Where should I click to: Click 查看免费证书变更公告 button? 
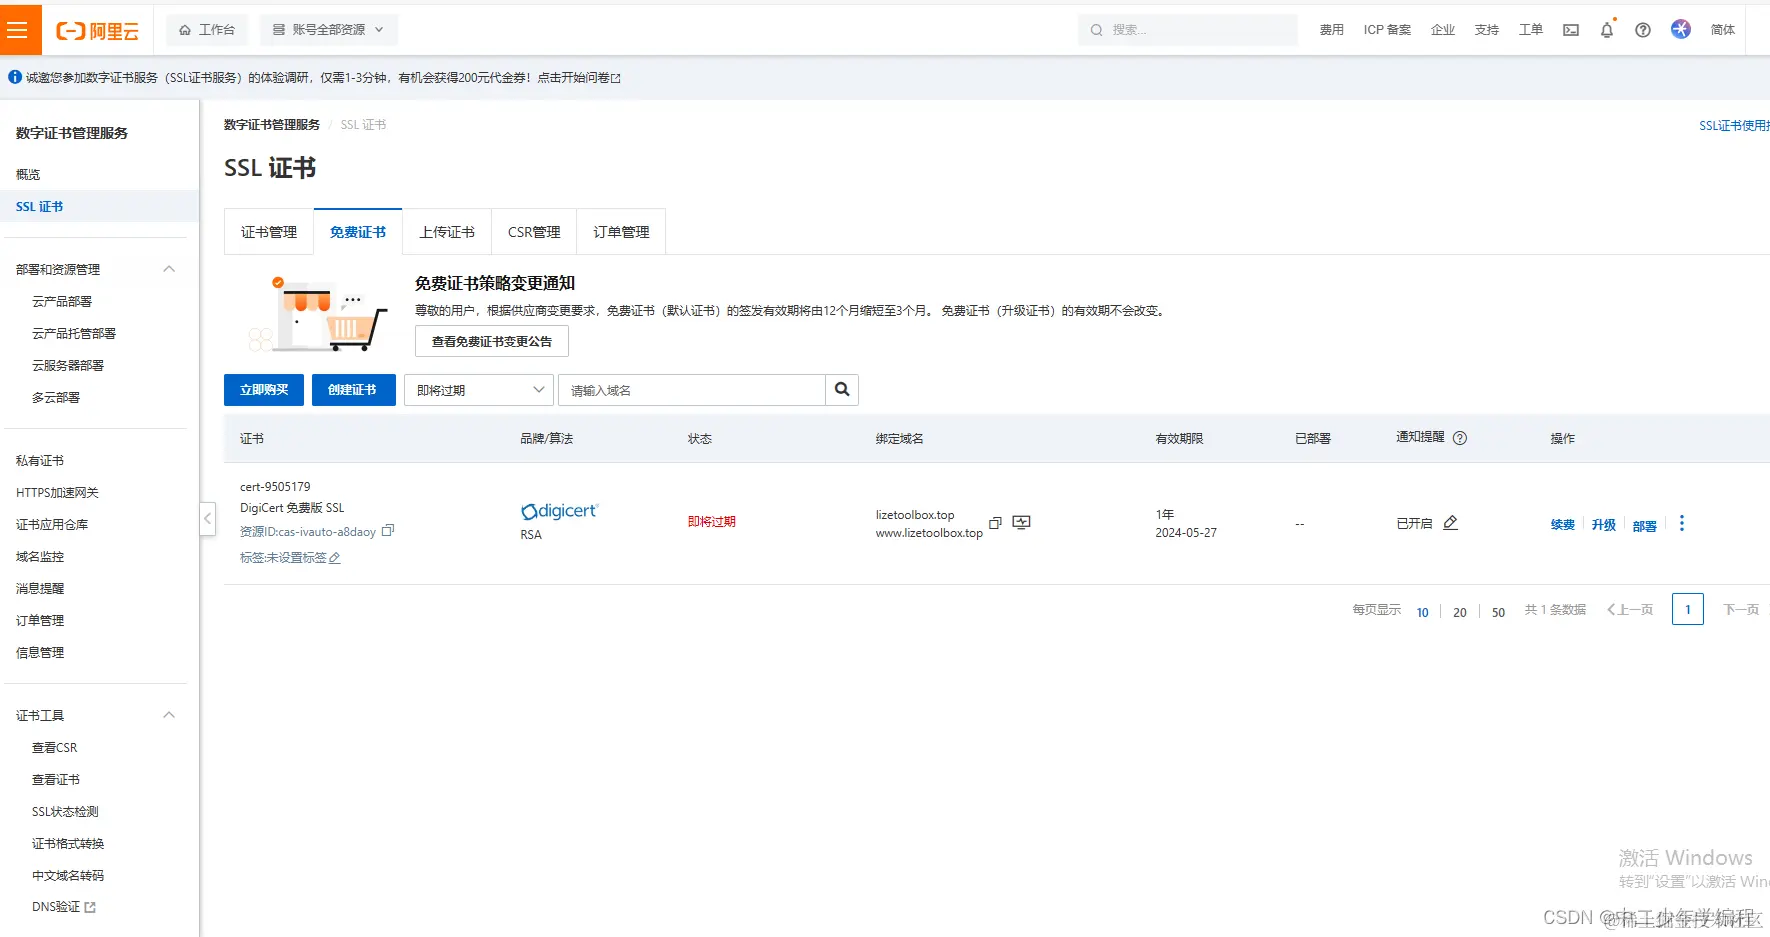pyautogui.click(x=491, y=341)
